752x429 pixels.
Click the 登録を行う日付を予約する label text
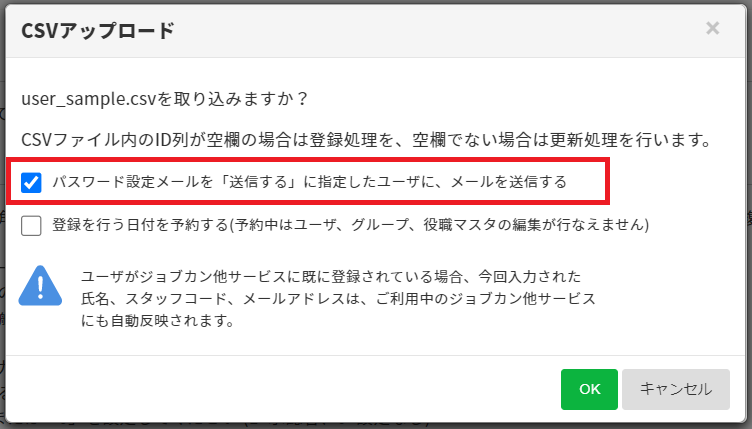140,224
